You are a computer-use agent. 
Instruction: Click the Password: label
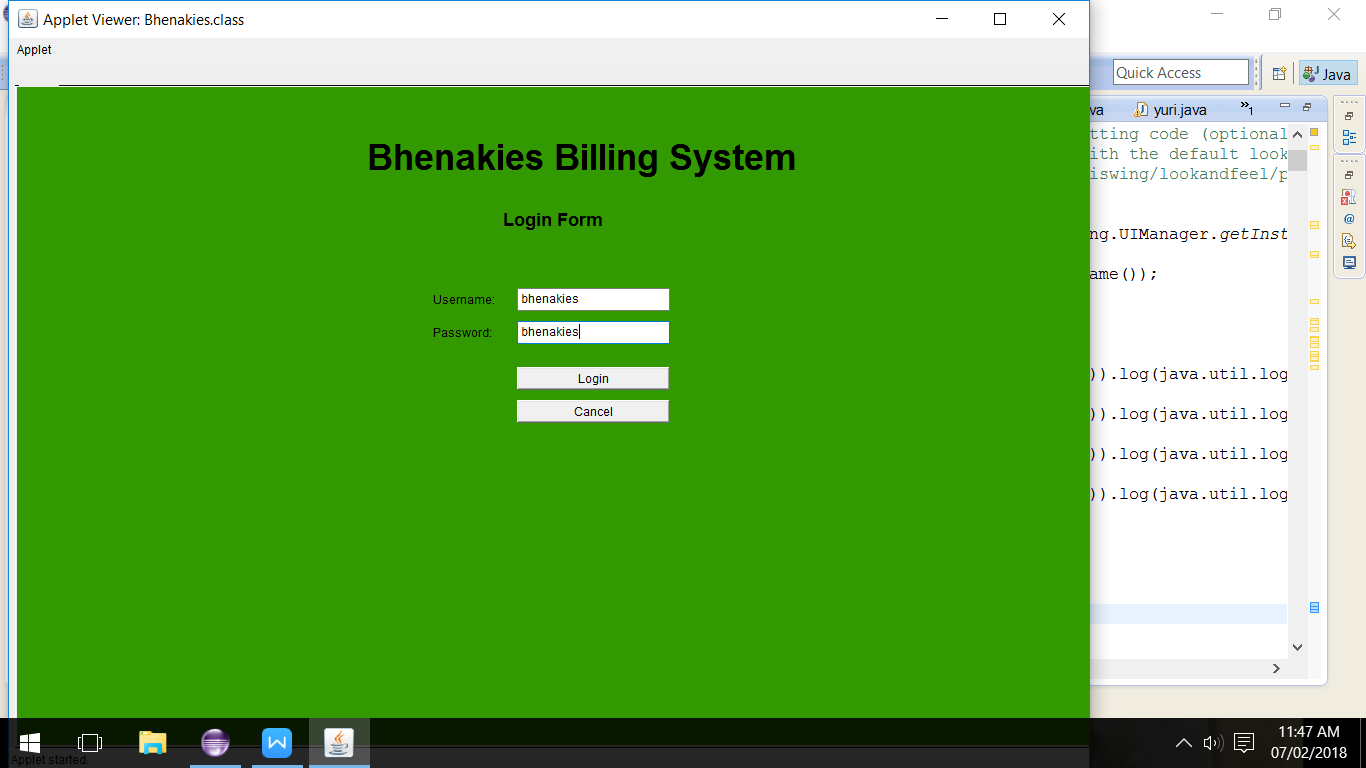pyautogui.click(x=462, y=333)
